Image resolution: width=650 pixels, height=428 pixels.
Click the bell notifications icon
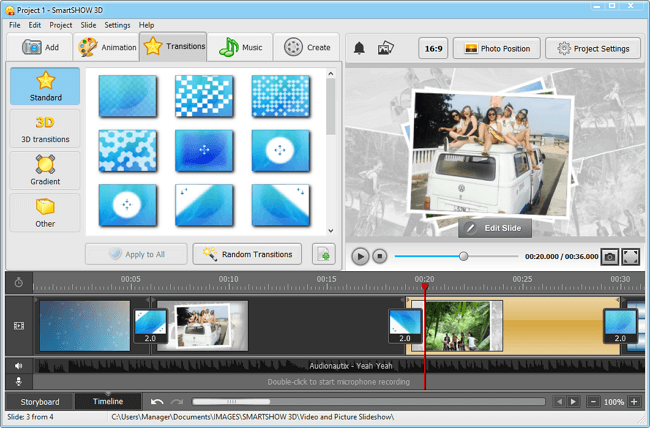[x=359, y=48]
